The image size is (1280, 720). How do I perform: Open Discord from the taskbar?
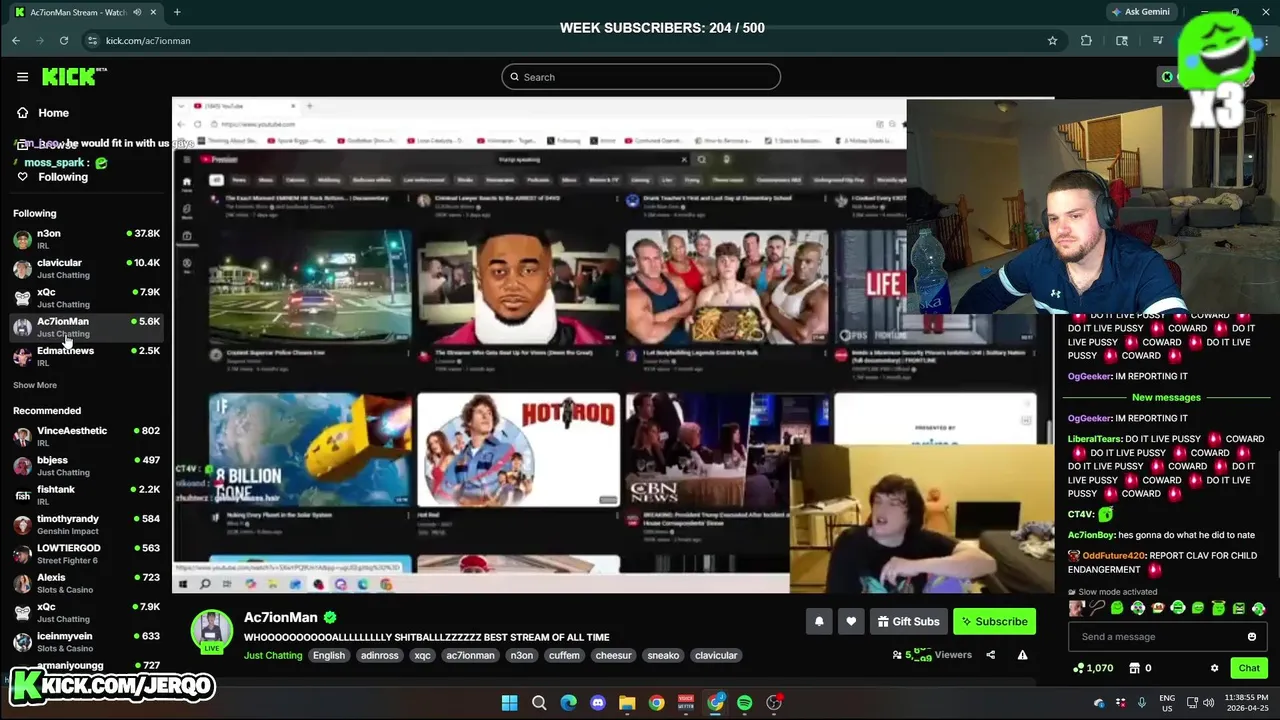[598, 703]
